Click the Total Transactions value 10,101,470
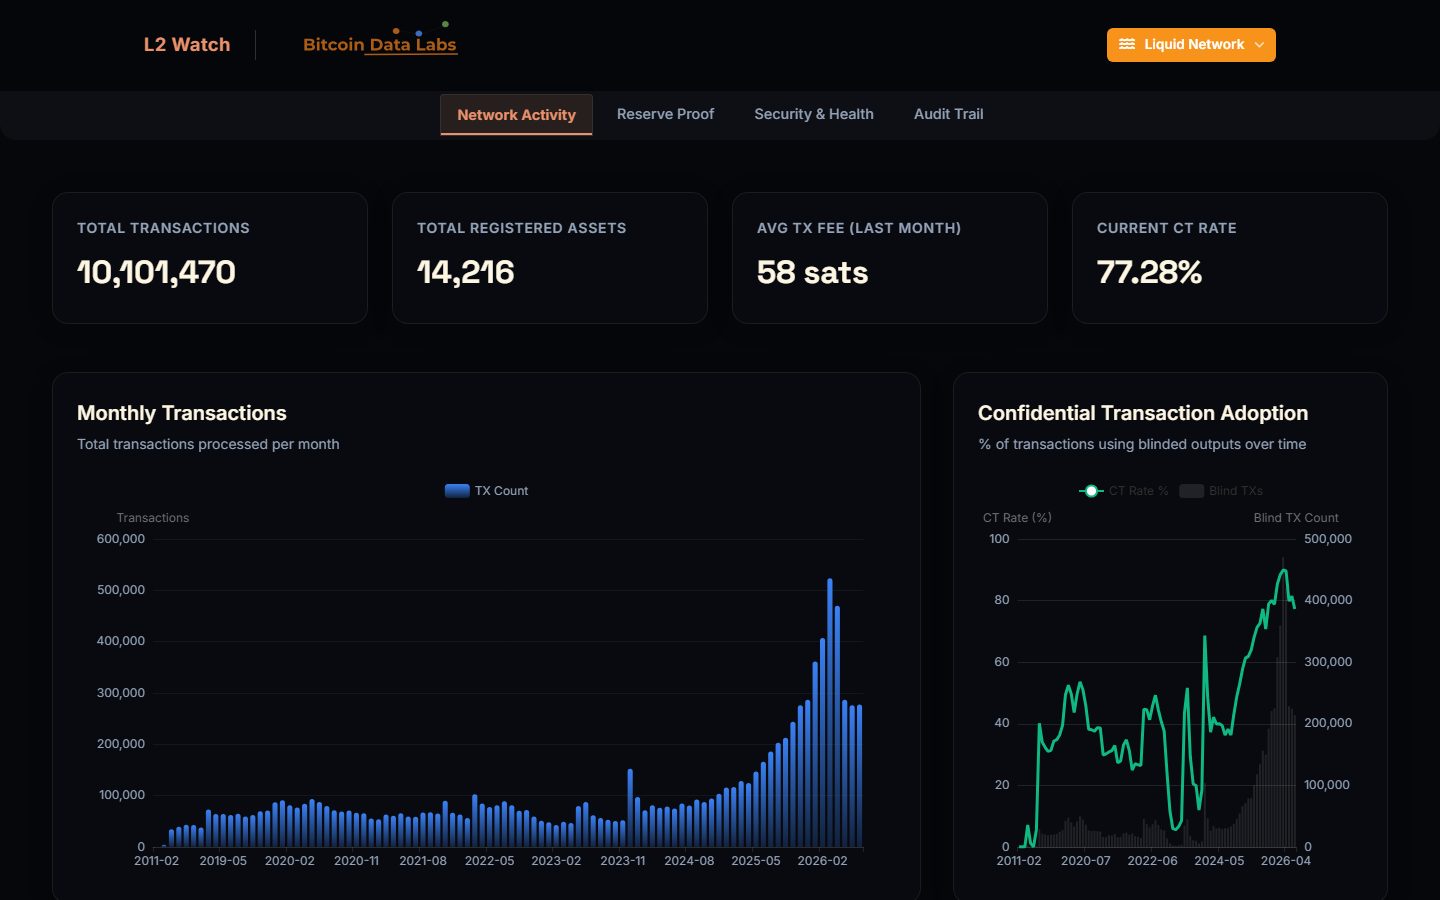Screen dimensions: 1440x900 click(x=156, y=272)
